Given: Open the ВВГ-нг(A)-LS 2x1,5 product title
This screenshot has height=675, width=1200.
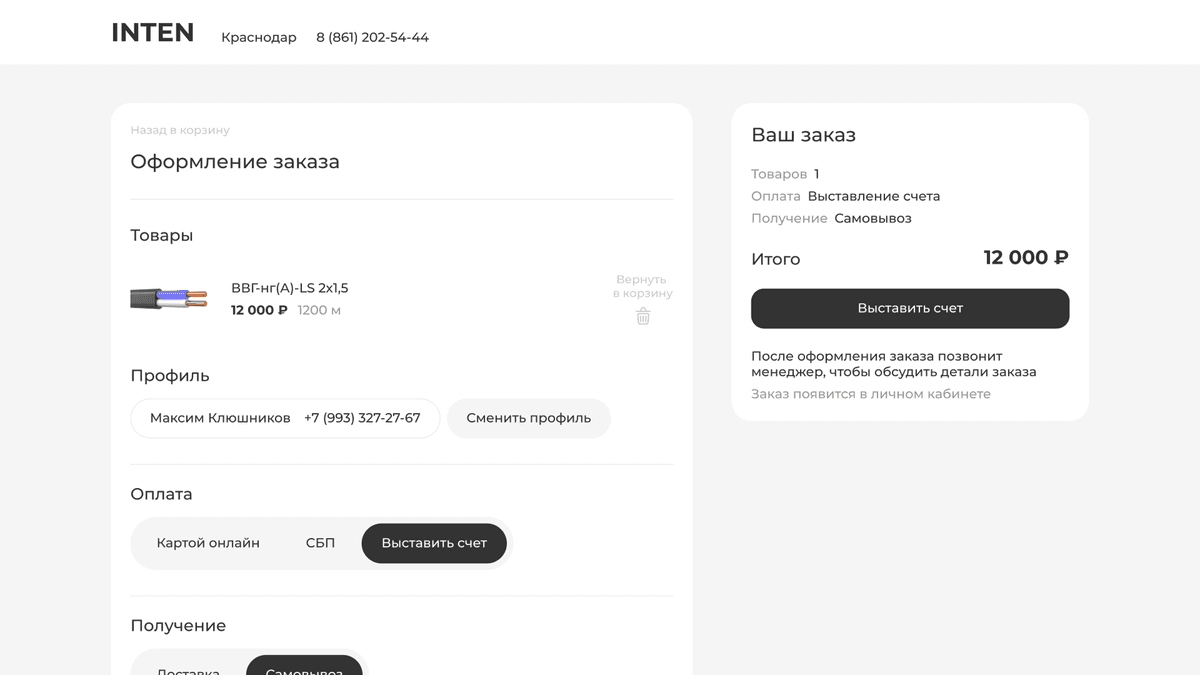Looking at the screenshot, I should [x=289, y=288].
